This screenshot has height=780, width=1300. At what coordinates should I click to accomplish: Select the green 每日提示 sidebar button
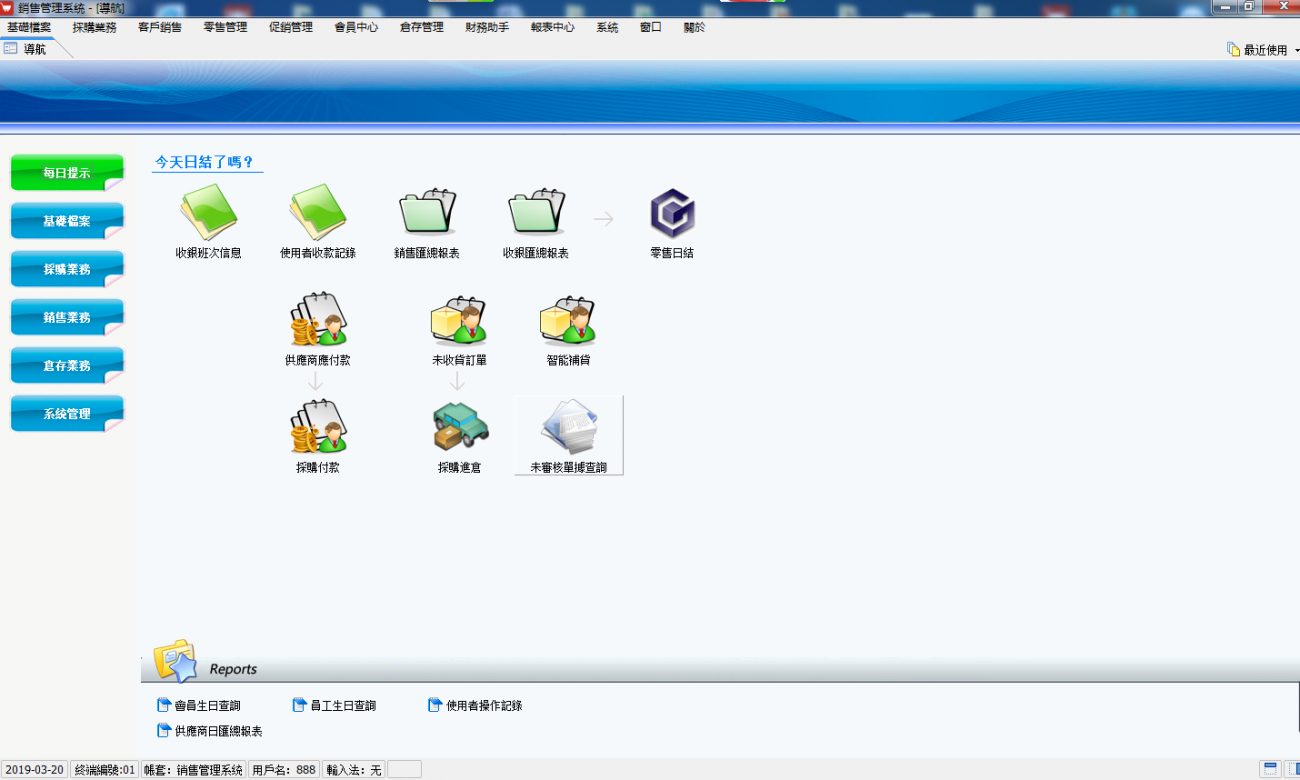coord(67,172)
